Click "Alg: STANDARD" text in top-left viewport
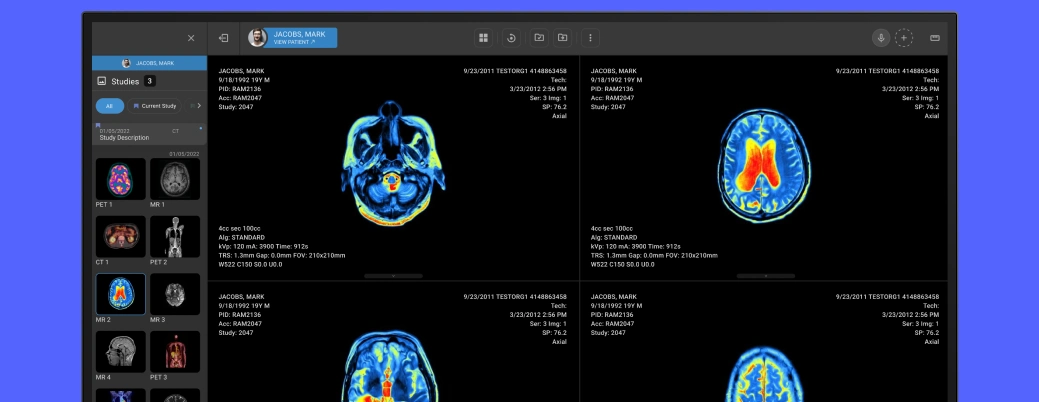 click(242, 237)
